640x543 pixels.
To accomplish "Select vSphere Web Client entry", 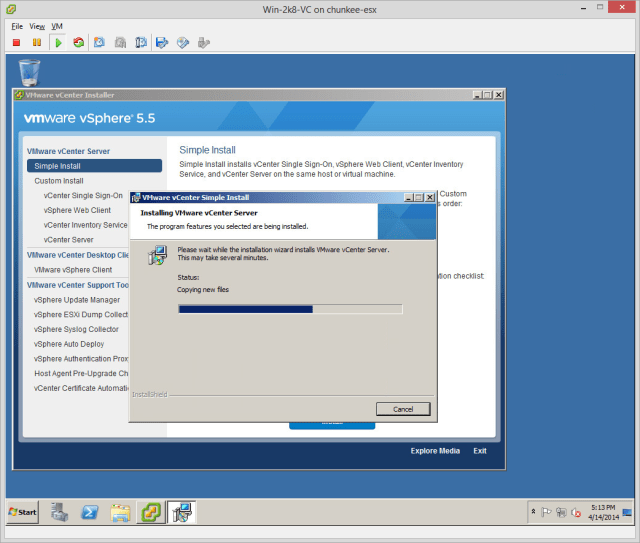I will (x=77, y=210).
